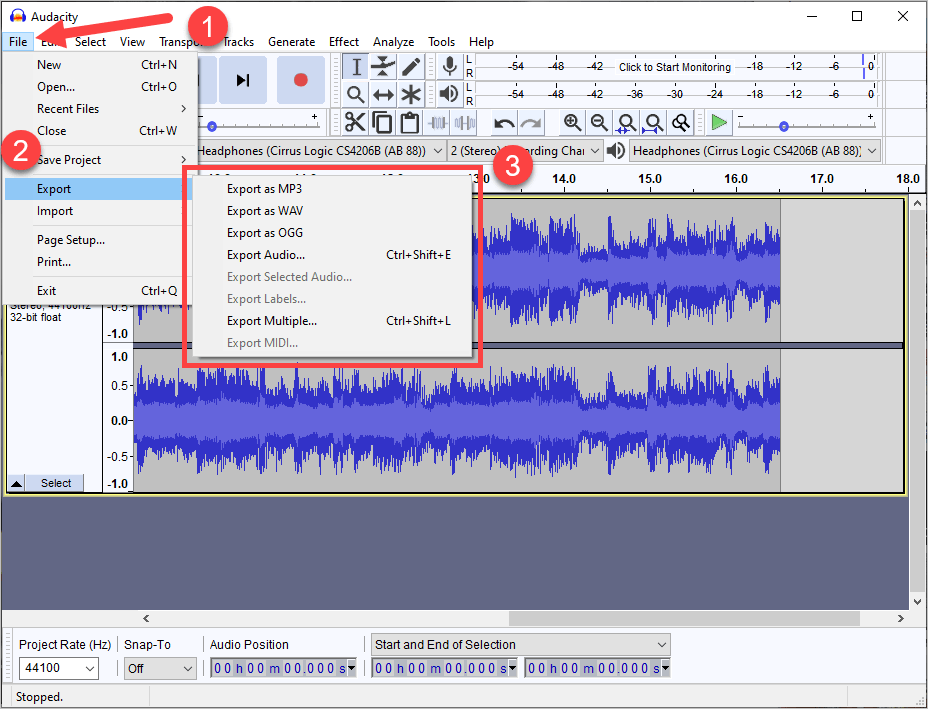The width and height of the screenshot is (928, 709).
Task: Open the recording device Headphones dropdown
Action: click(438, 151)
